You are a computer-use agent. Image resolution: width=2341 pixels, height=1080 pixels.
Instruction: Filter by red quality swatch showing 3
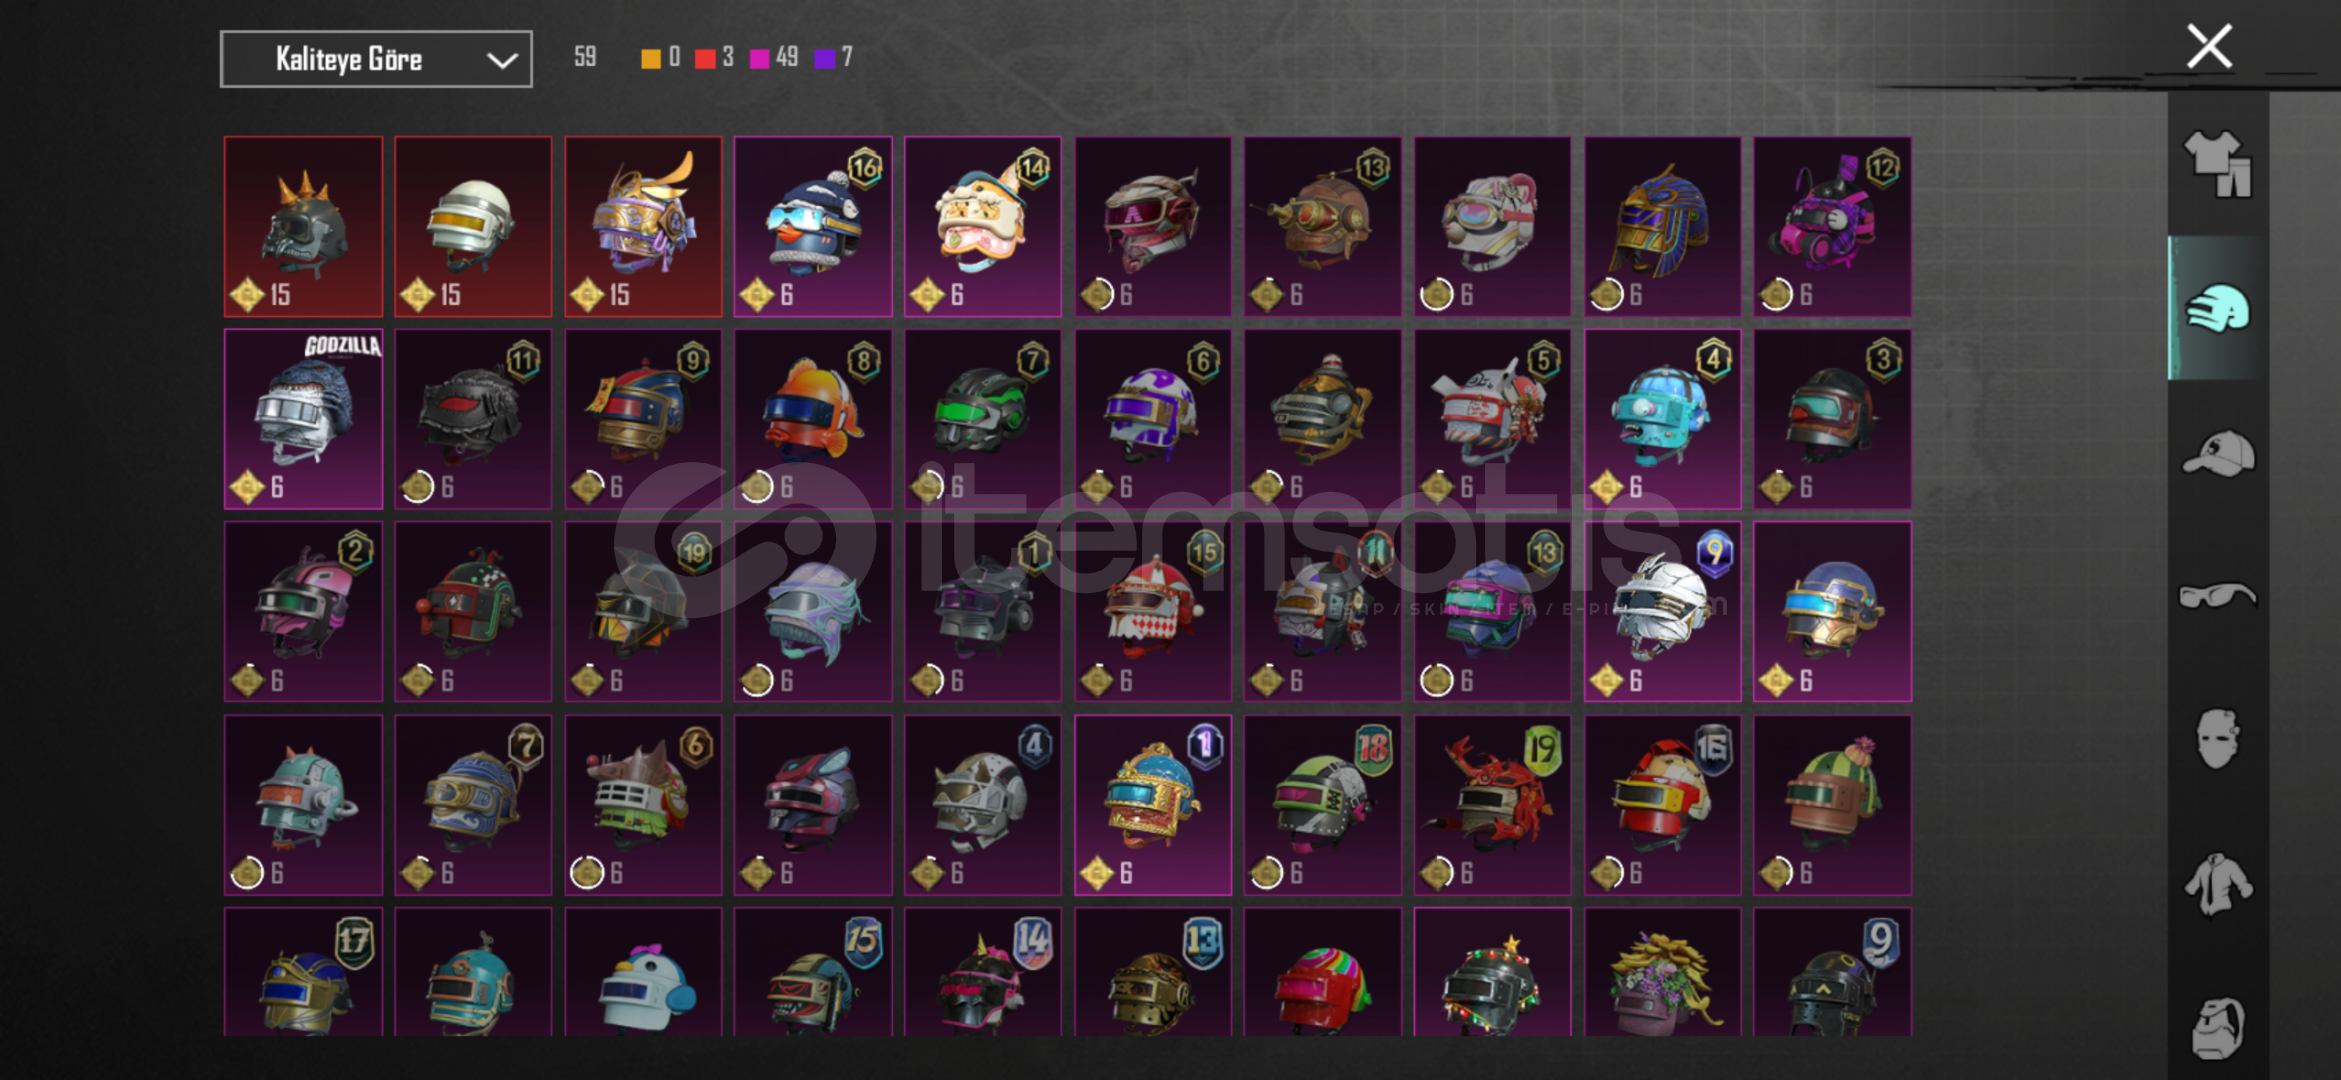705,58
